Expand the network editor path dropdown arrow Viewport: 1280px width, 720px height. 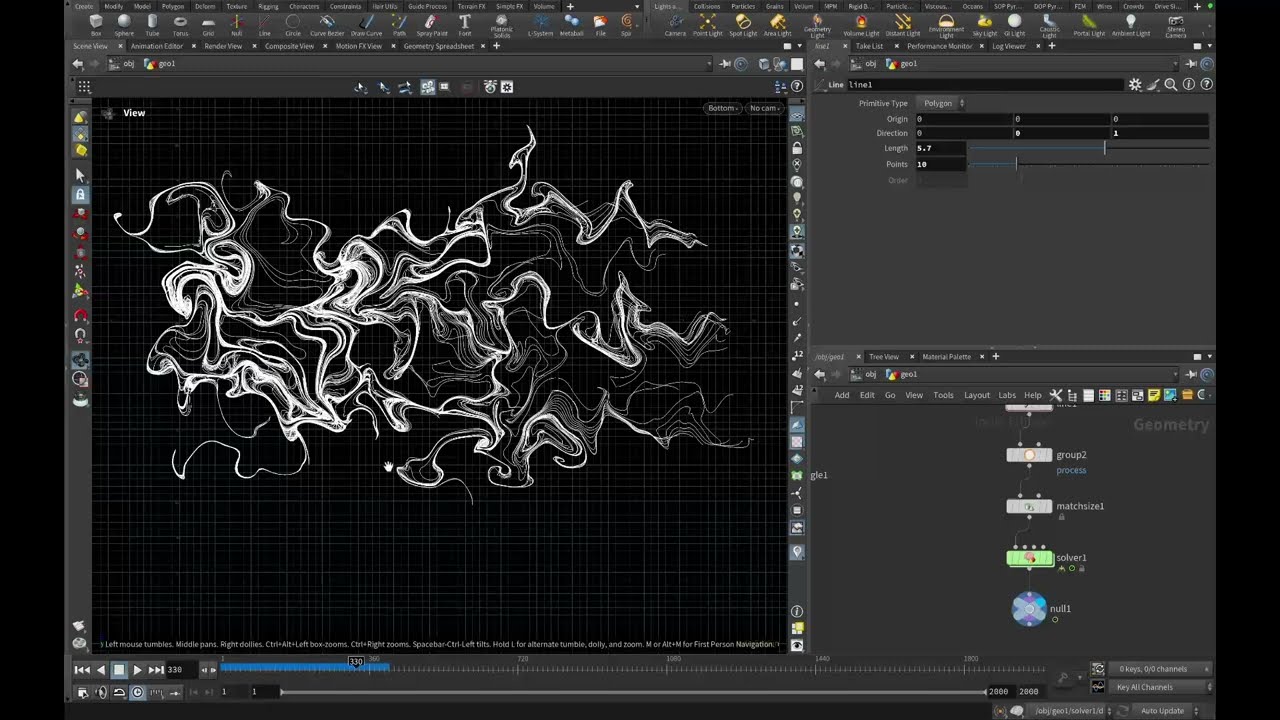[1177, 375]
